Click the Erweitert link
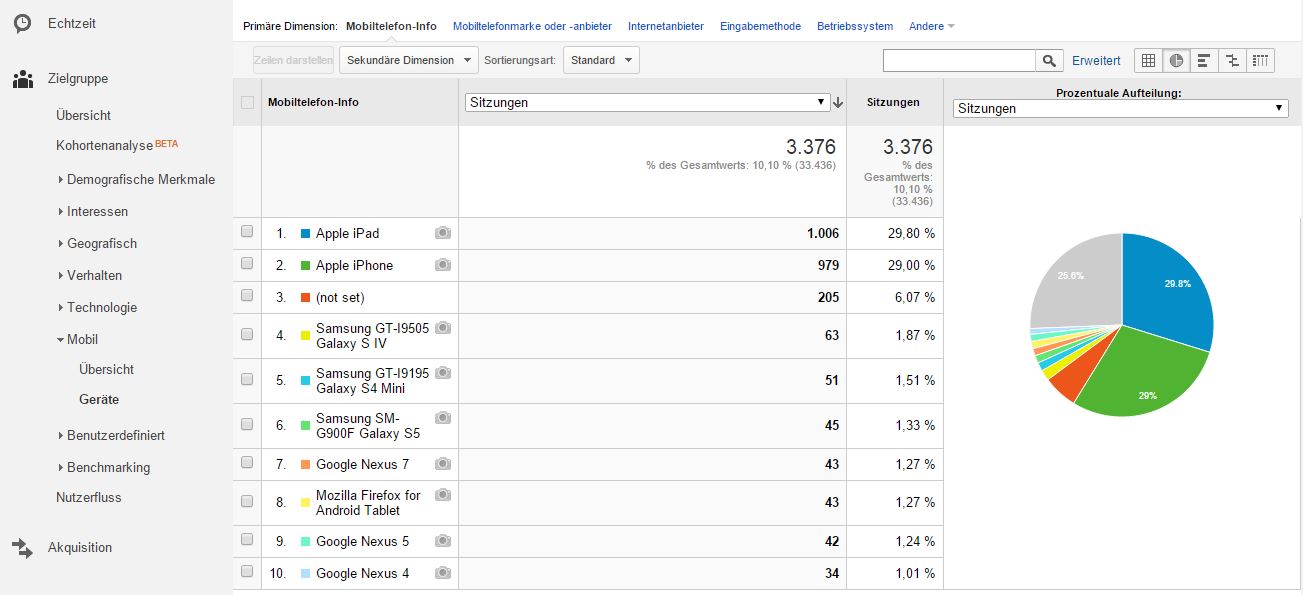The width and height of the screenshot is (1303, 595). click(1096, 61)
